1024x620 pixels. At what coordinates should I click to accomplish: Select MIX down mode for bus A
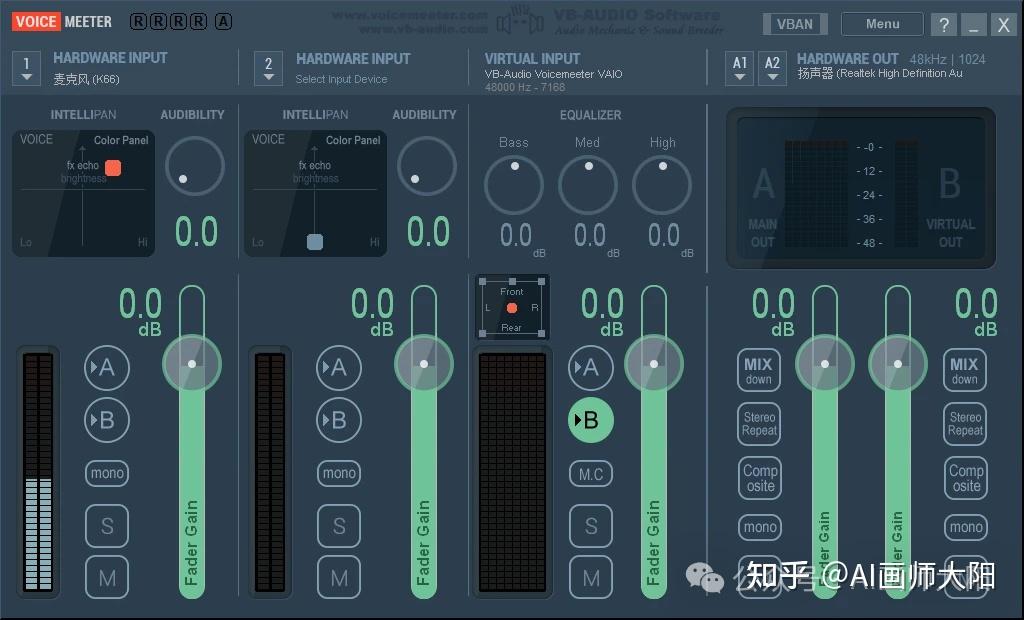[x=758, y=370]
